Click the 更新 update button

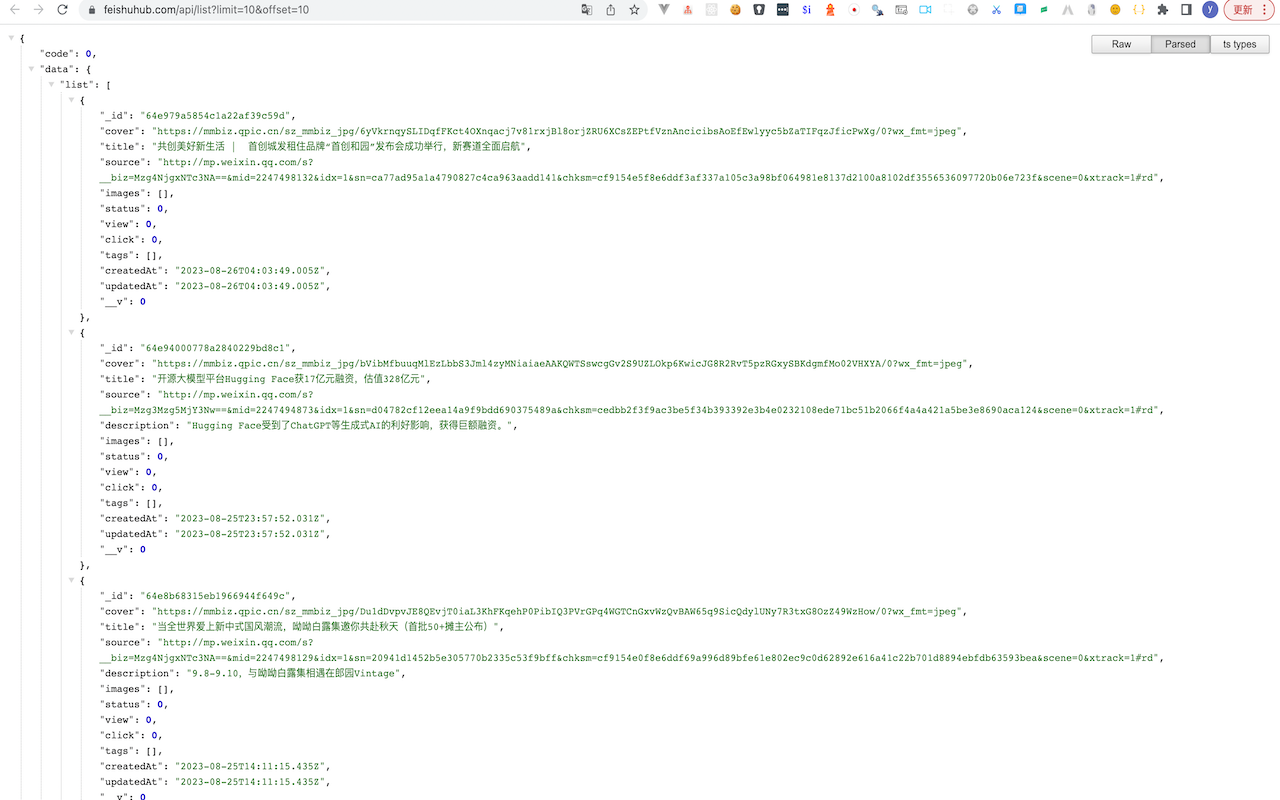point(1240,10)
